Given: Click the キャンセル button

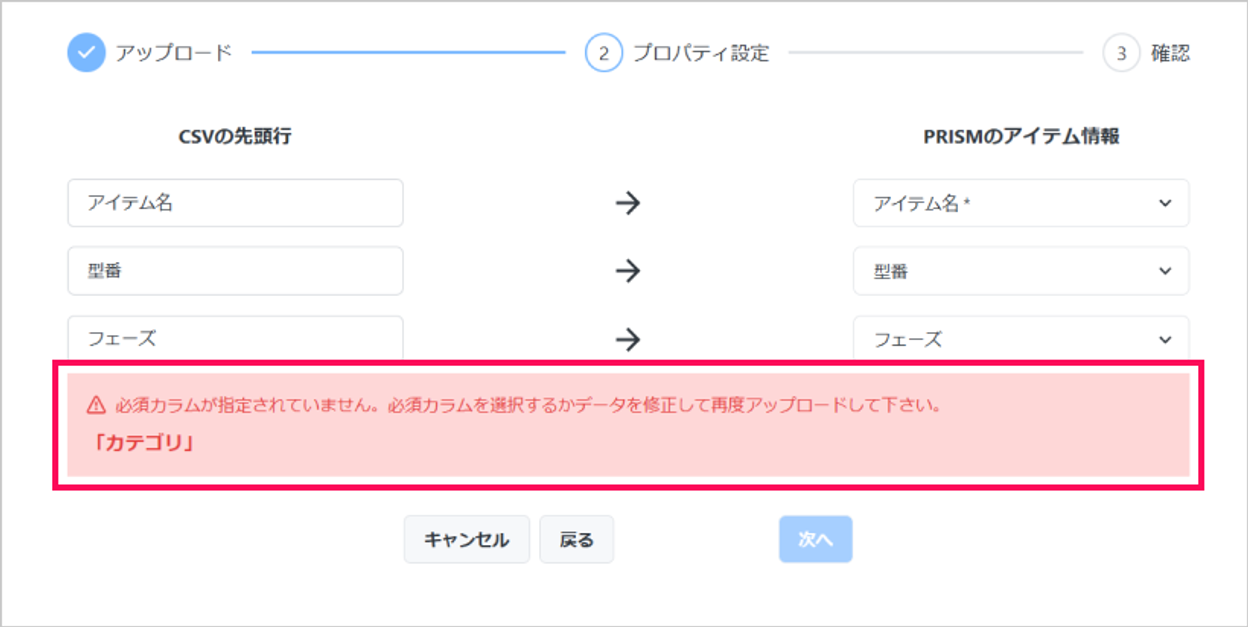Looking at the screenshot, I should coord(467,540).
